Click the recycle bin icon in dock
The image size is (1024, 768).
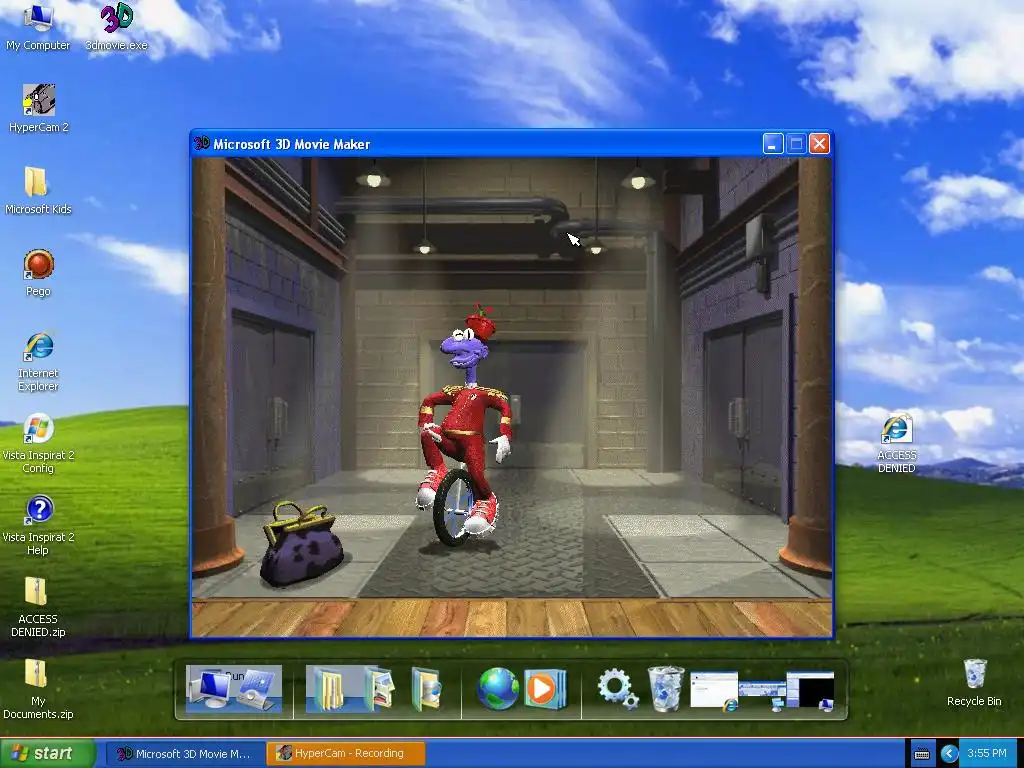[665, 689]
